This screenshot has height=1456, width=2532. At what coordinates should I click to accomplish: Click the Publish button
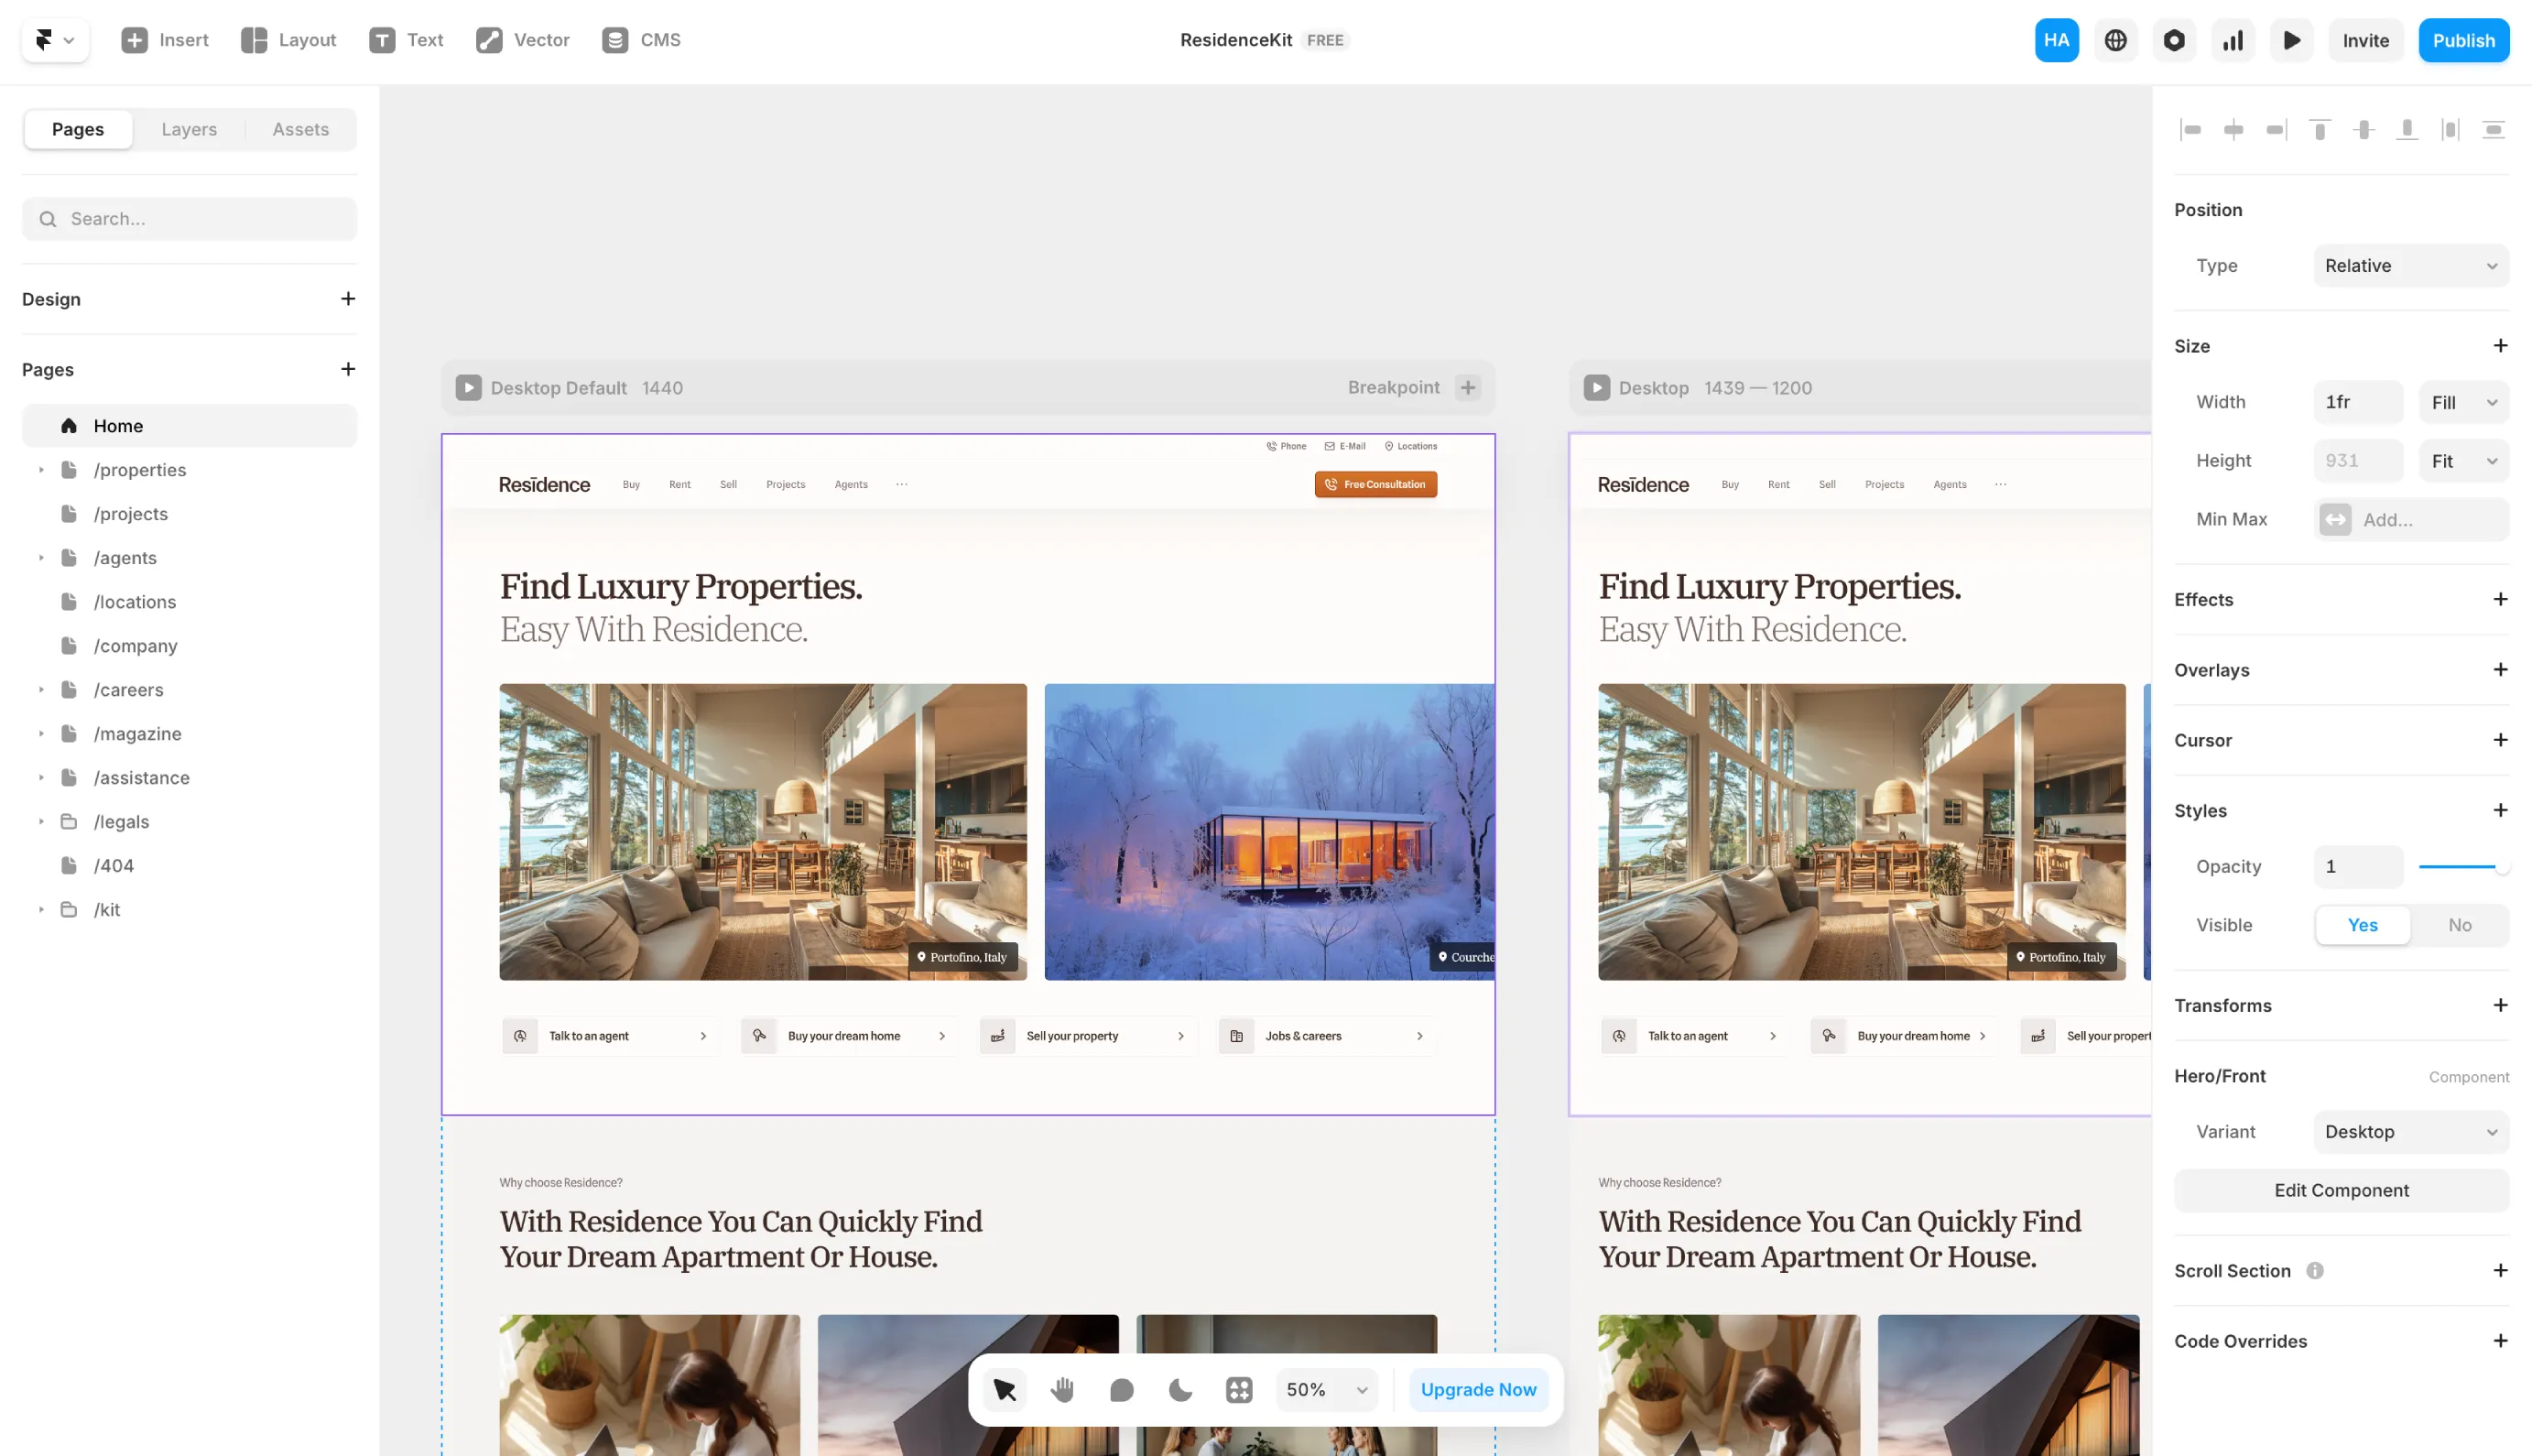pyautogui.click(x=2463, y=40)
